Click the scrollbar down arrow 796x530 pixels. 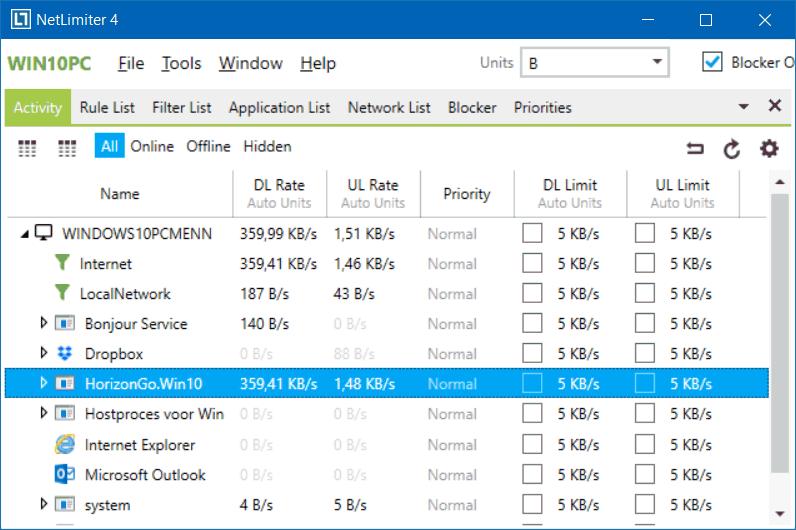click(780, 514)
